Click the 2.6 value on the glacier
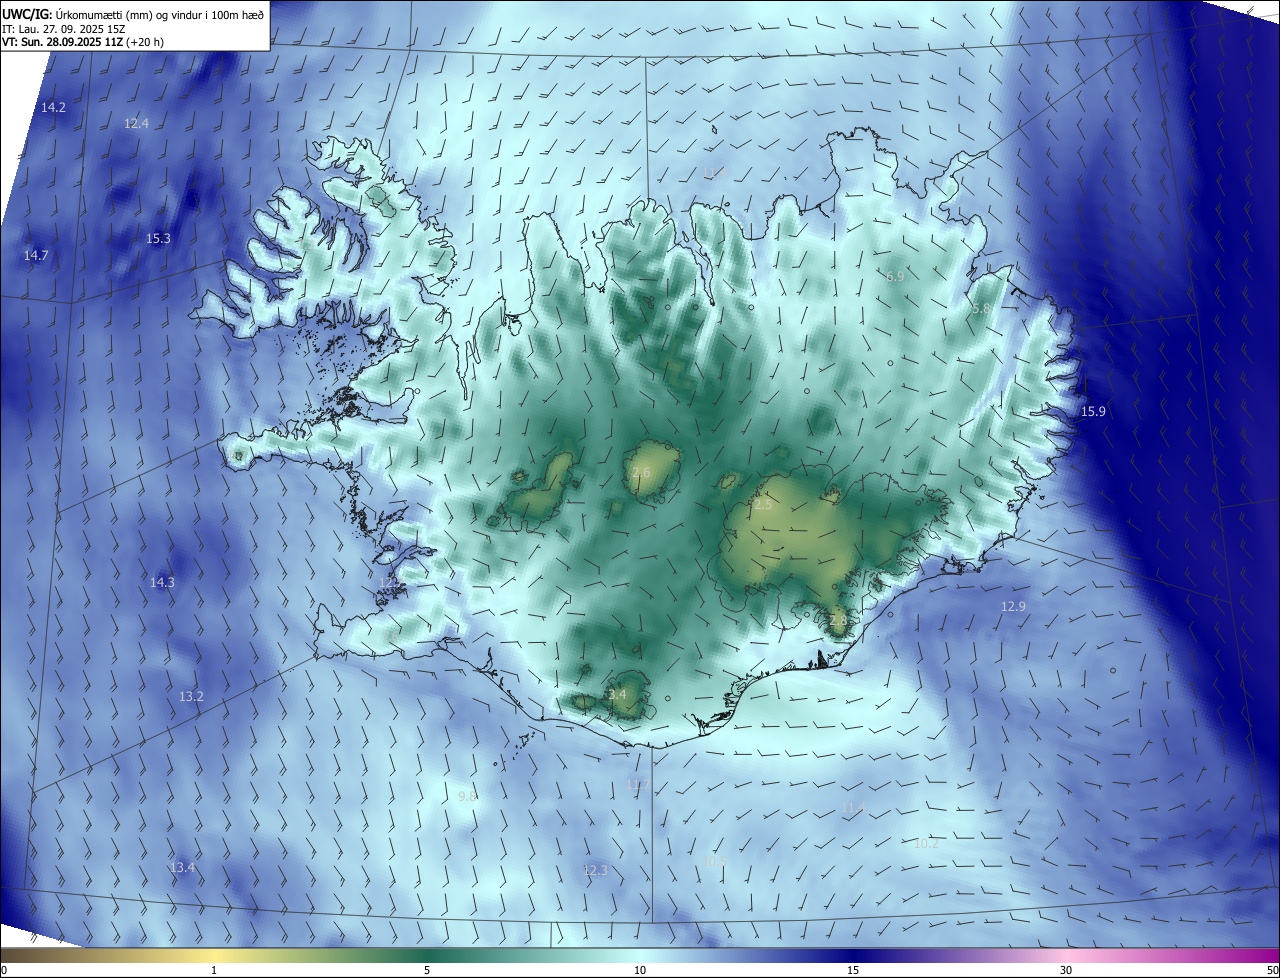The image size is (1280, 978). point(641,472)
